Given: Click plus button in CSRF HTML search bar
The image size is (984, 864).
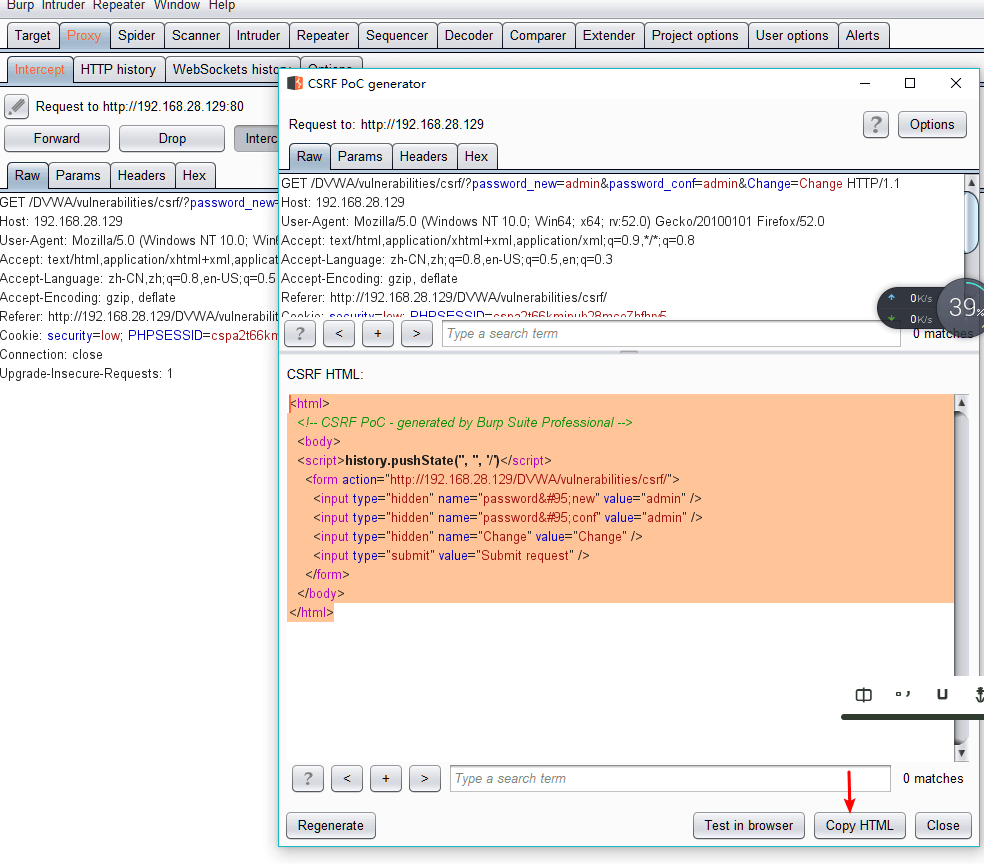Looking at the screenshot, I should [386, 779].
